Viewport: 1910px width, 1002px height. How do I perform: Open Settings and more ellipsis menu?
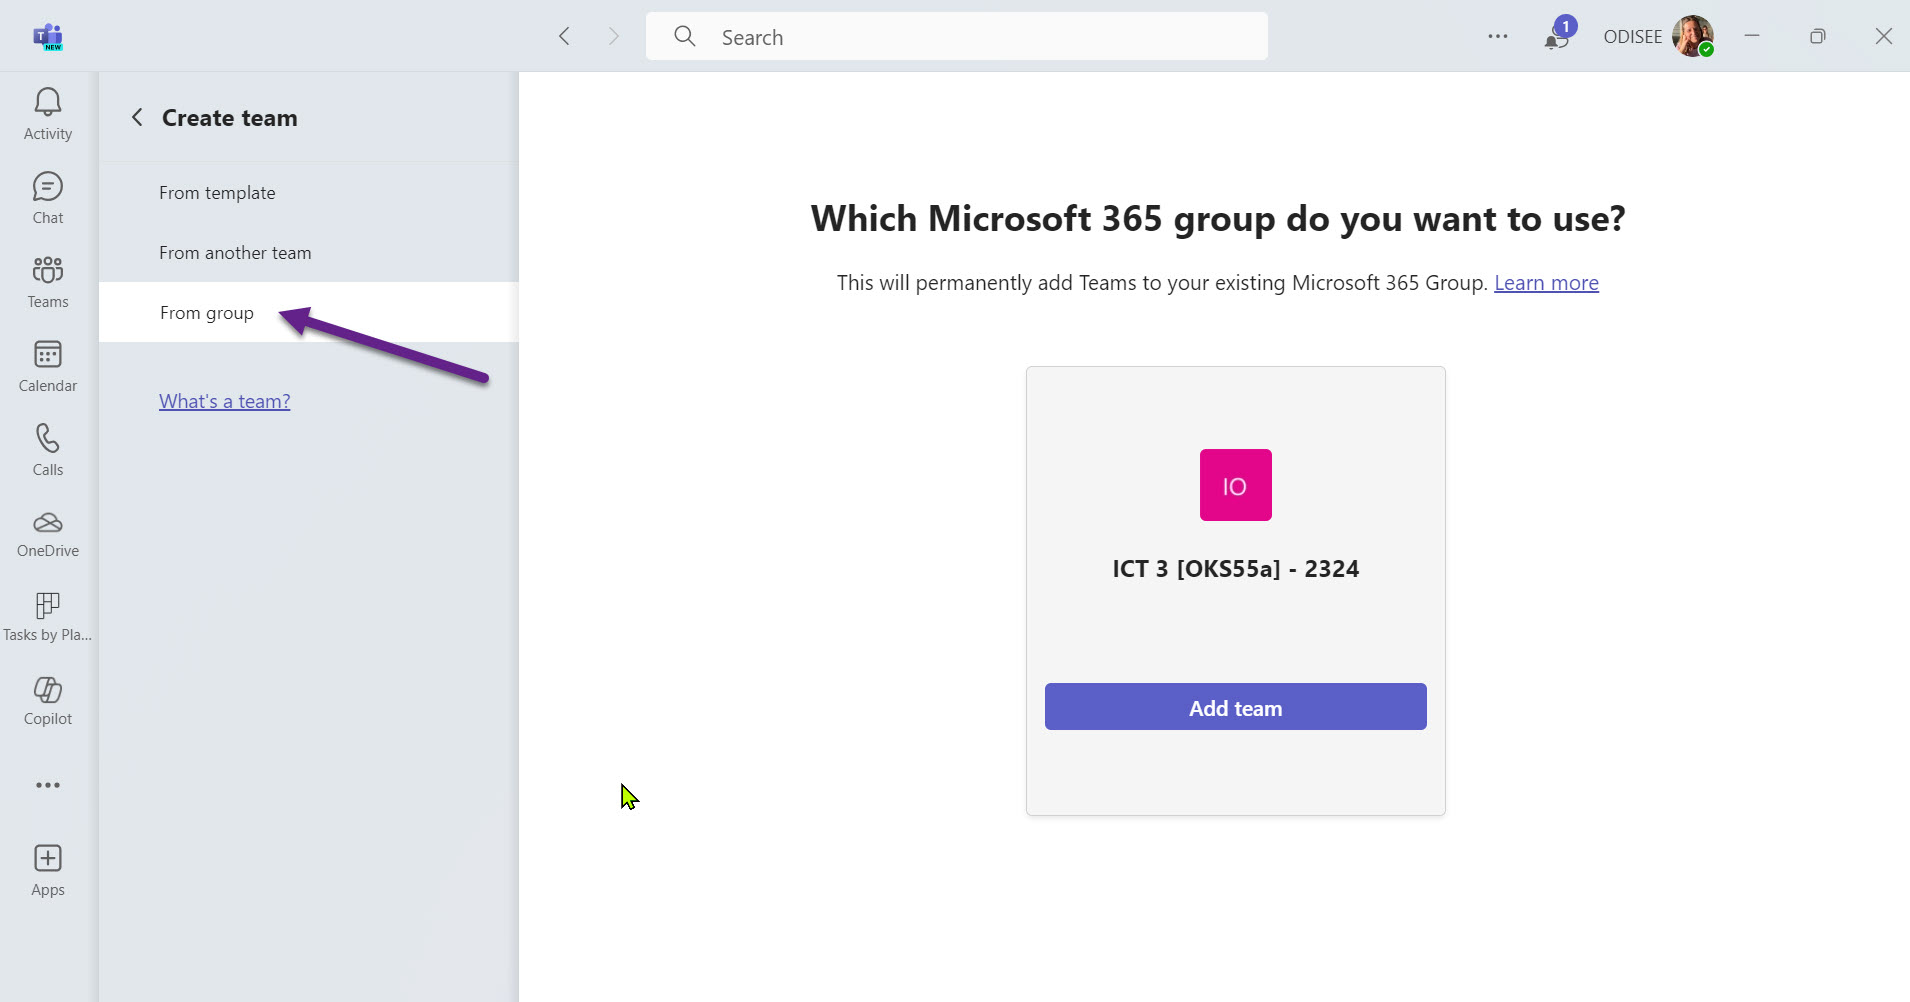click(1497, 36)
